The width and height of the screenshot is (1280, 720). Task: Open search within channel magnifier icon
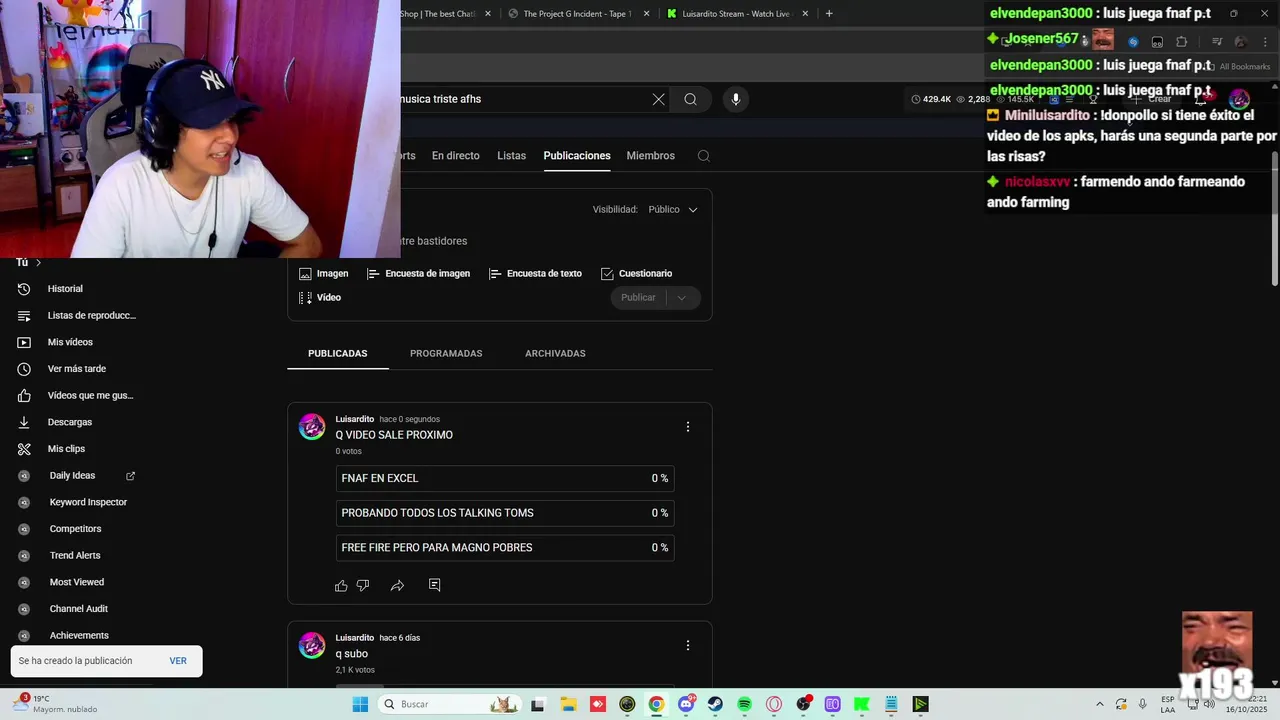coord(704,156)
